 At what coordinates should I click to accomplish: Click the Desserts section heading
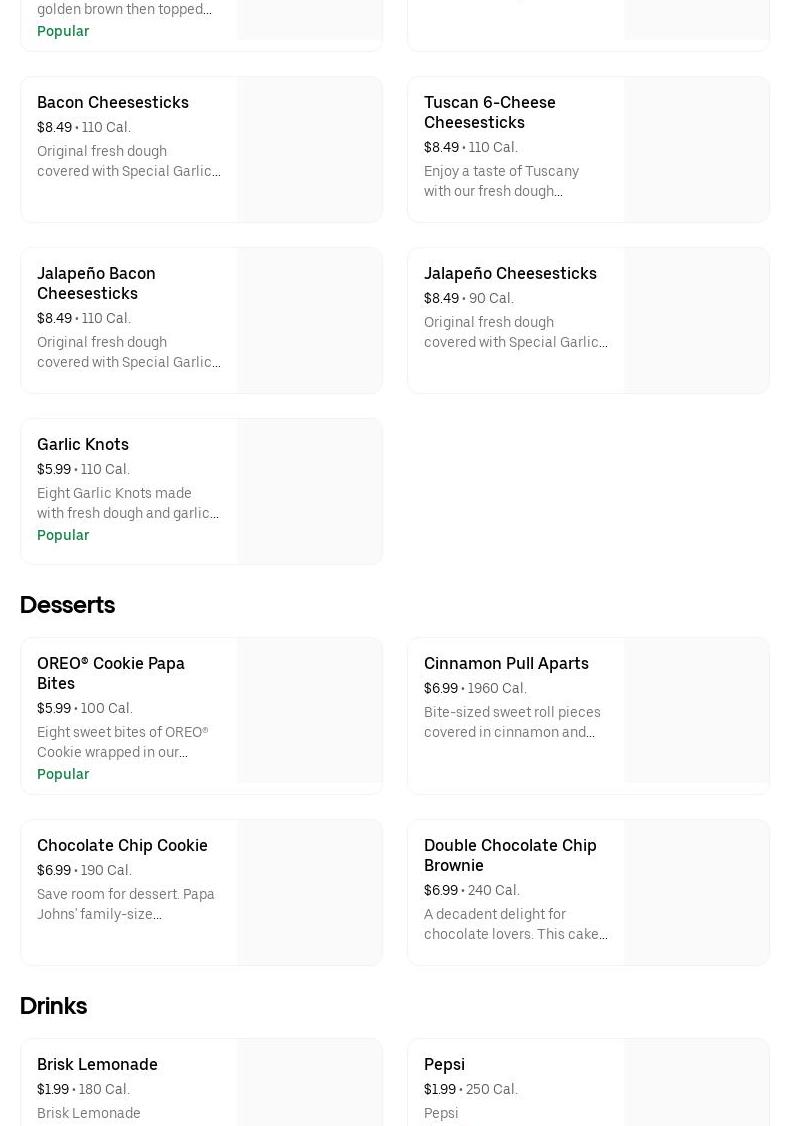(x=67, y=605)
